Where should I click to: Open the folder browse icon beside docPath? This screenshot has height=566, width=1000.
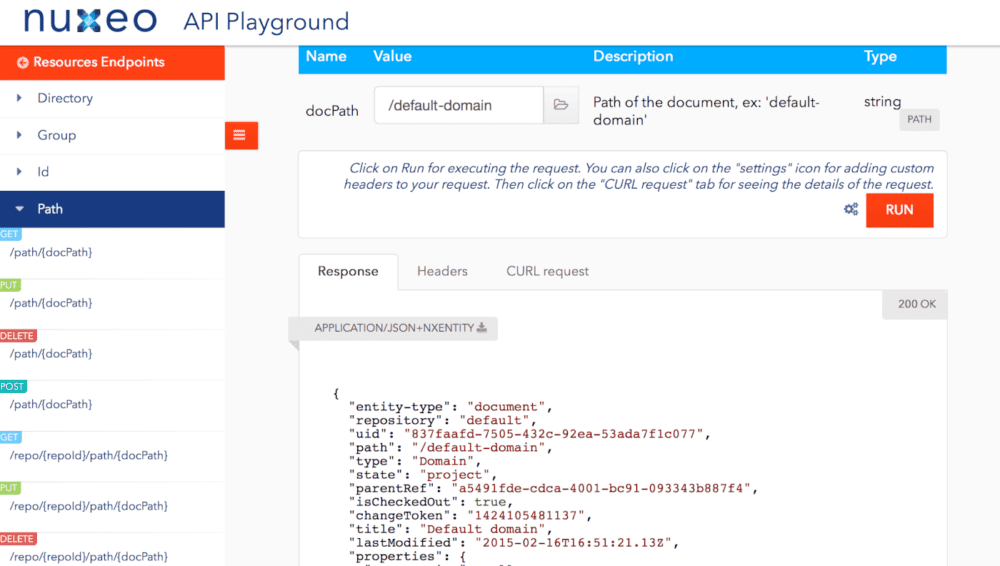point(561,105)
